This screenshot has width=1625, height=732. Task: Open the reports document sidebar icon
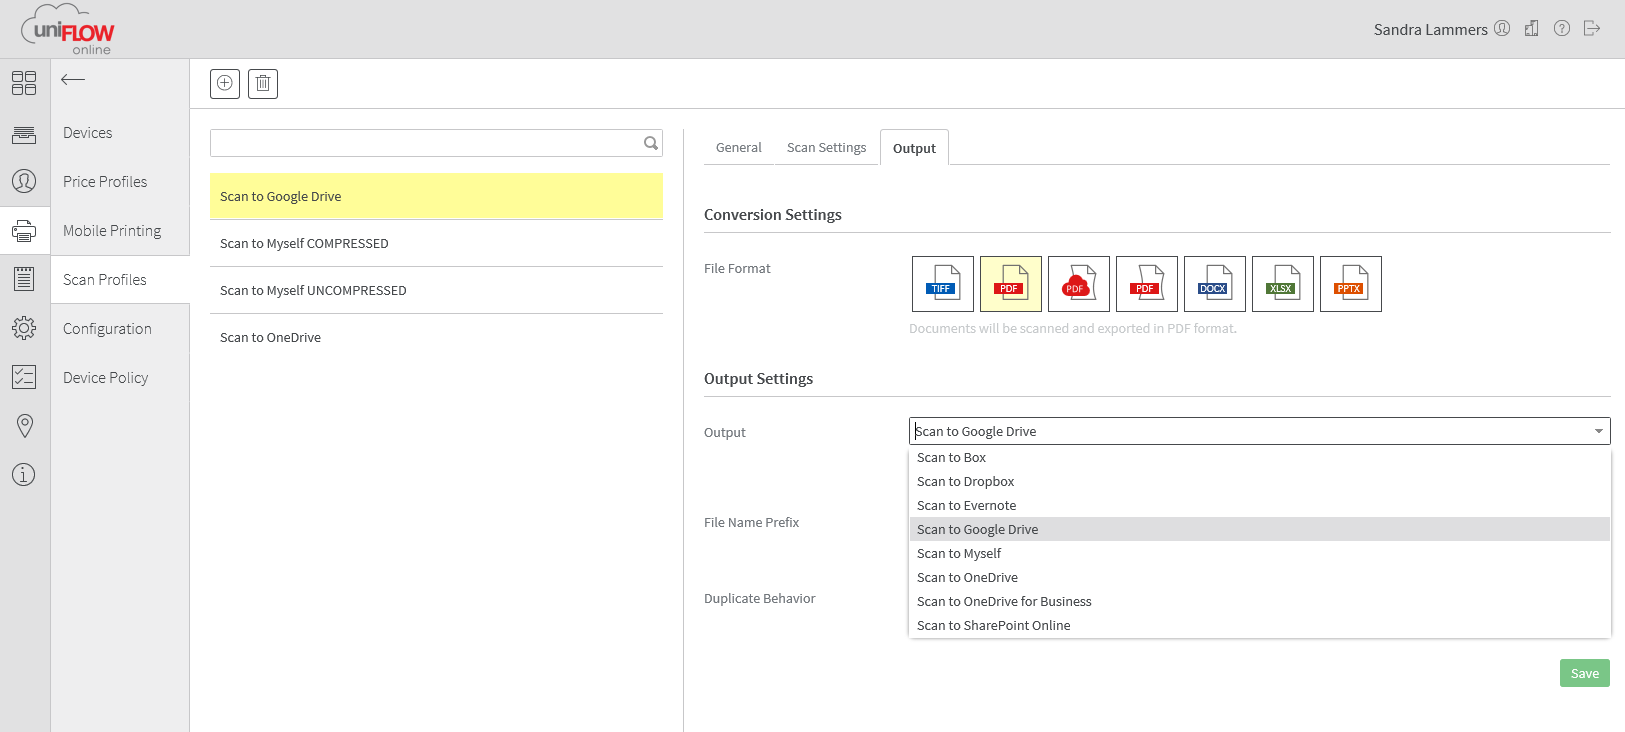[24, 279]
